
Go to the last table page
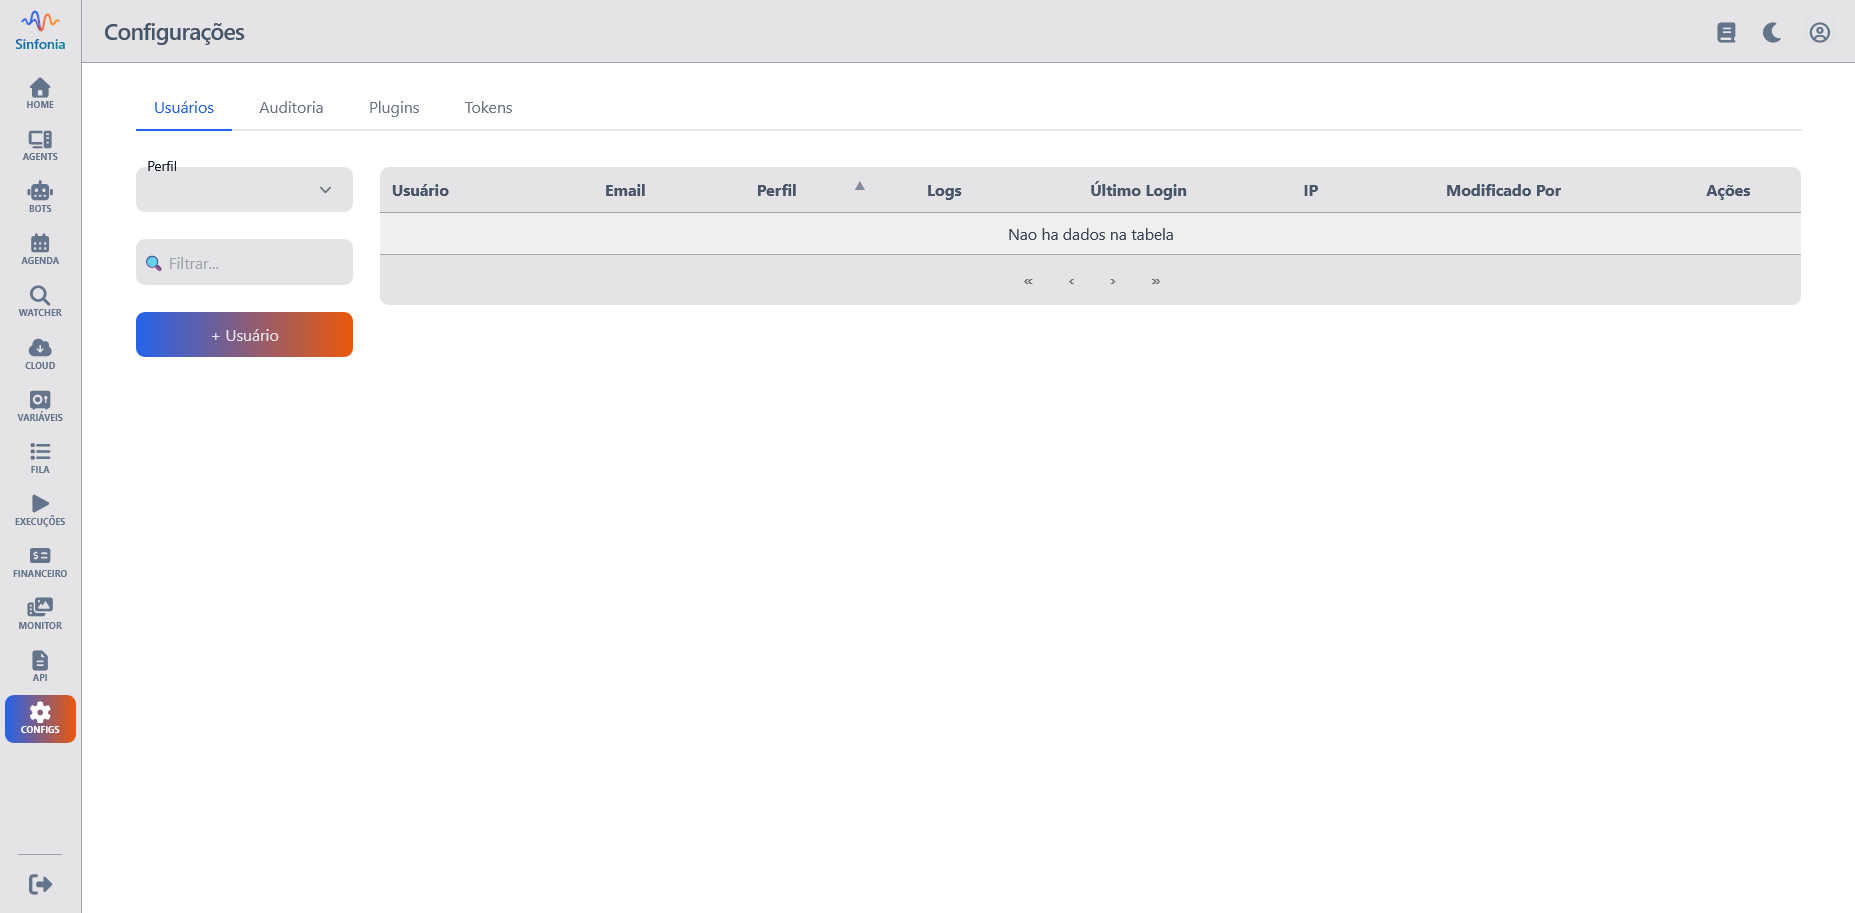tap(1155, 281)
